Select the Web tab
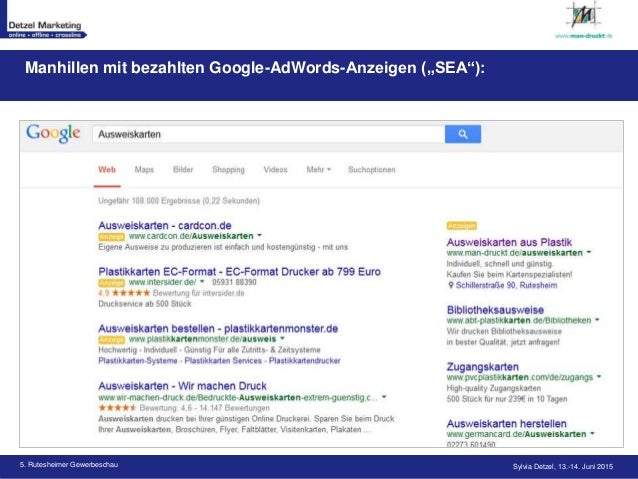The height and width of the screenshot is (479, 638). pos(107,170)
